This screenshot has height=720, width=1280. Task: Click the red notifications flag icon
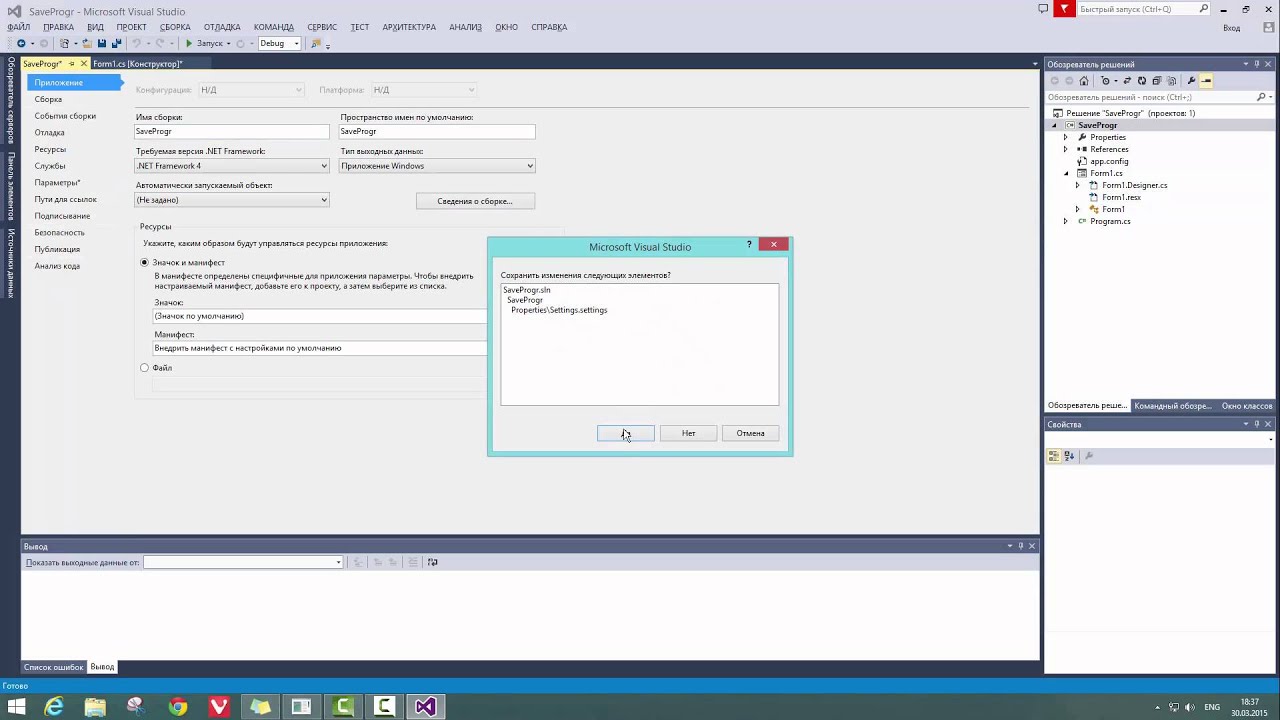pos(1065,9)
